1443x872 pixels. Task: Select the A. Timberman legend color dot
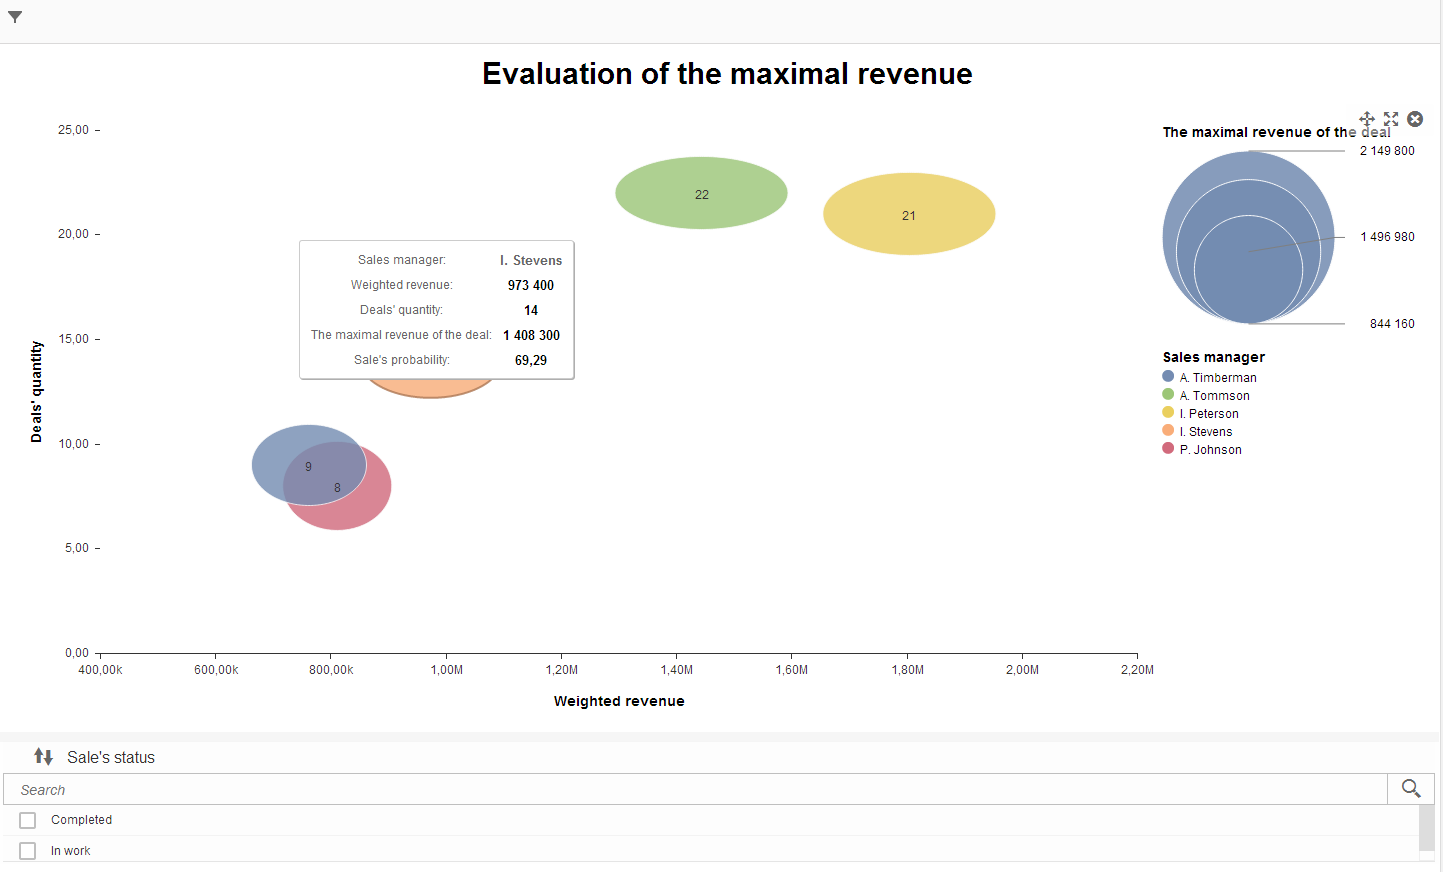coord(1168,377)
